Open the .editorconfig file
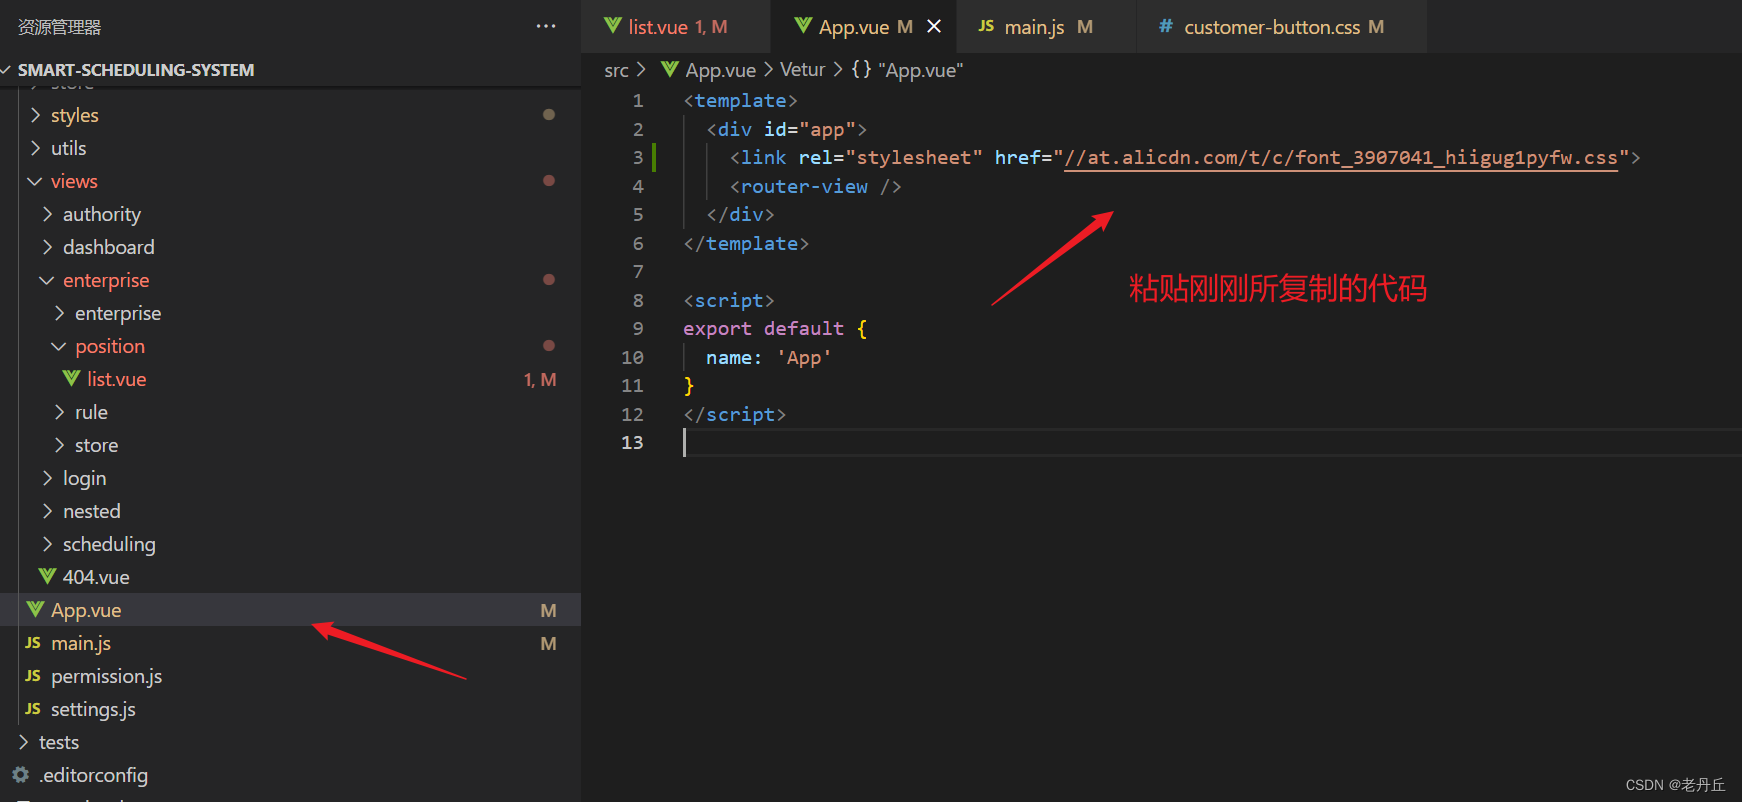This screenshot has height=802, width=1742. [x=290, y=775]
